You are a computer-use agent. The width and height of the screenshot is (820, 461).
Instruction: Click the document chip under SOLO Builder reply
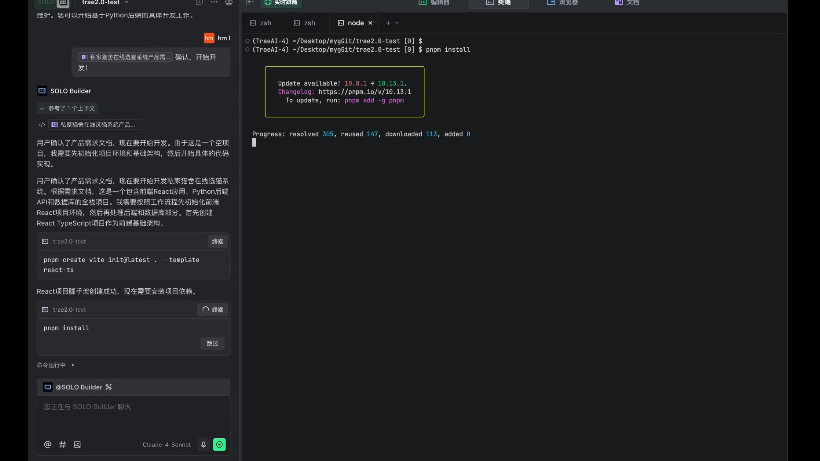[x=95, y=124]
